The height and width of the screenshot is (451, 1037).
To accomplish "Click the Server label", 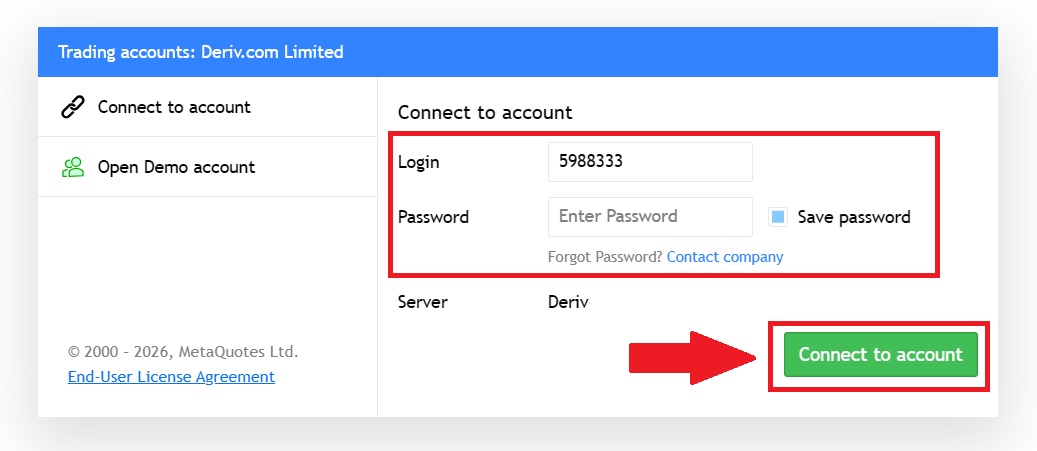I will (422, 301).
